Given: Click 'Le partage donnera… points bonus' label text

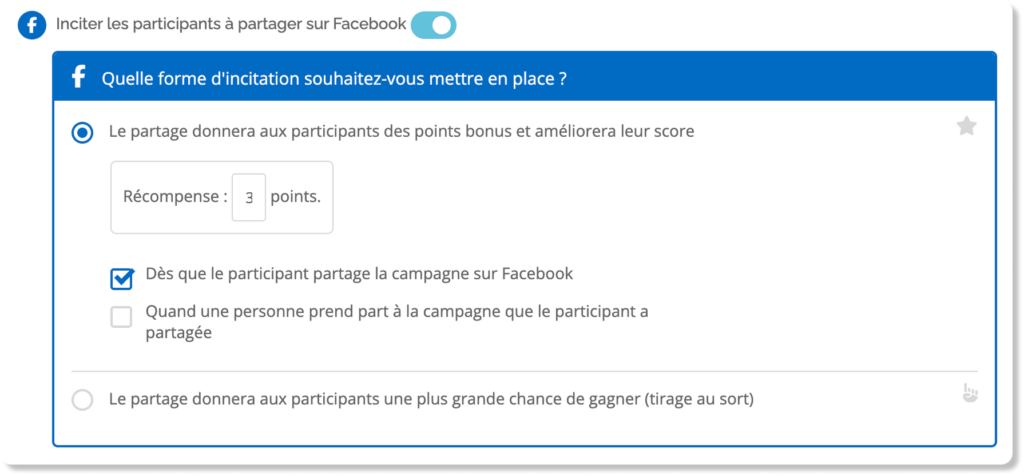Looking at the screenshot, I should pos(400,131).
